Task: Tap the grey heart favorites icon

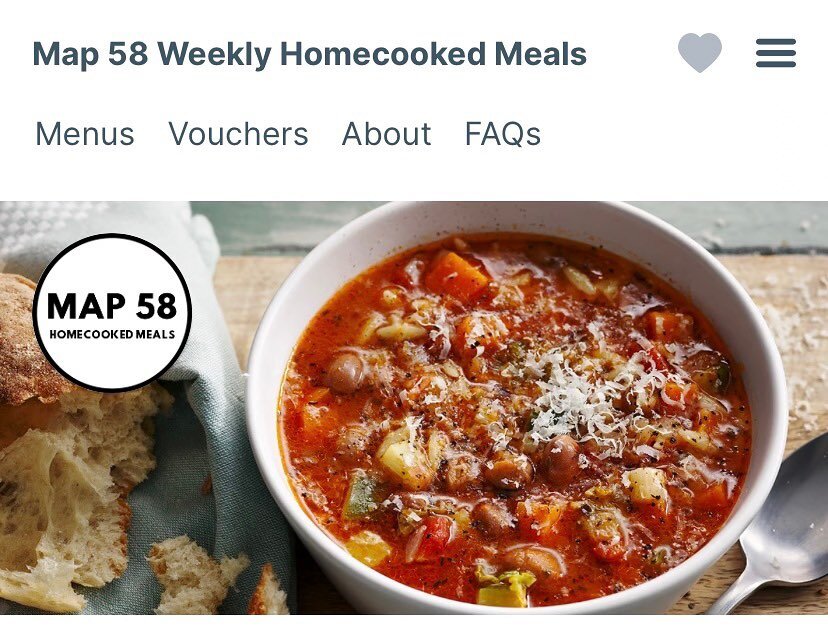Action: tap(700, 52)
